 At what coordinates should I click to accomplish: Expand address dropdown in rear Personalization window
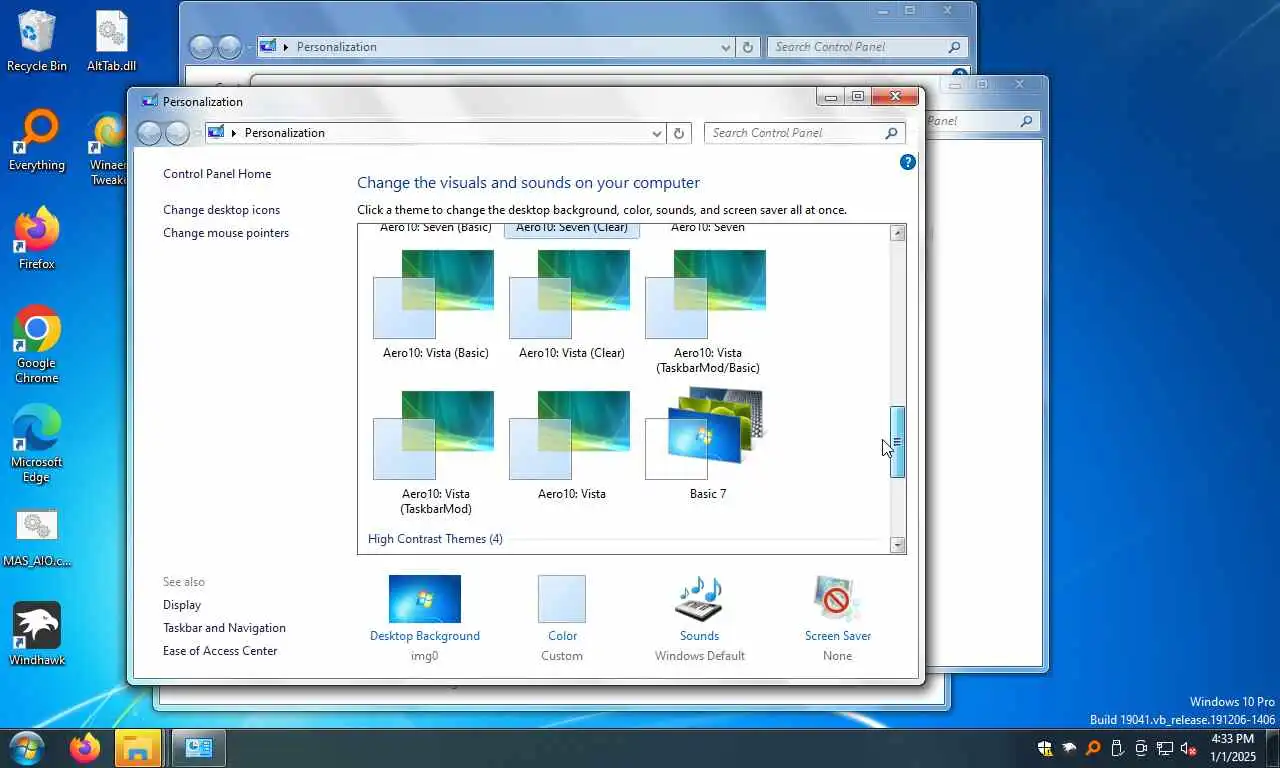[726, 47]
